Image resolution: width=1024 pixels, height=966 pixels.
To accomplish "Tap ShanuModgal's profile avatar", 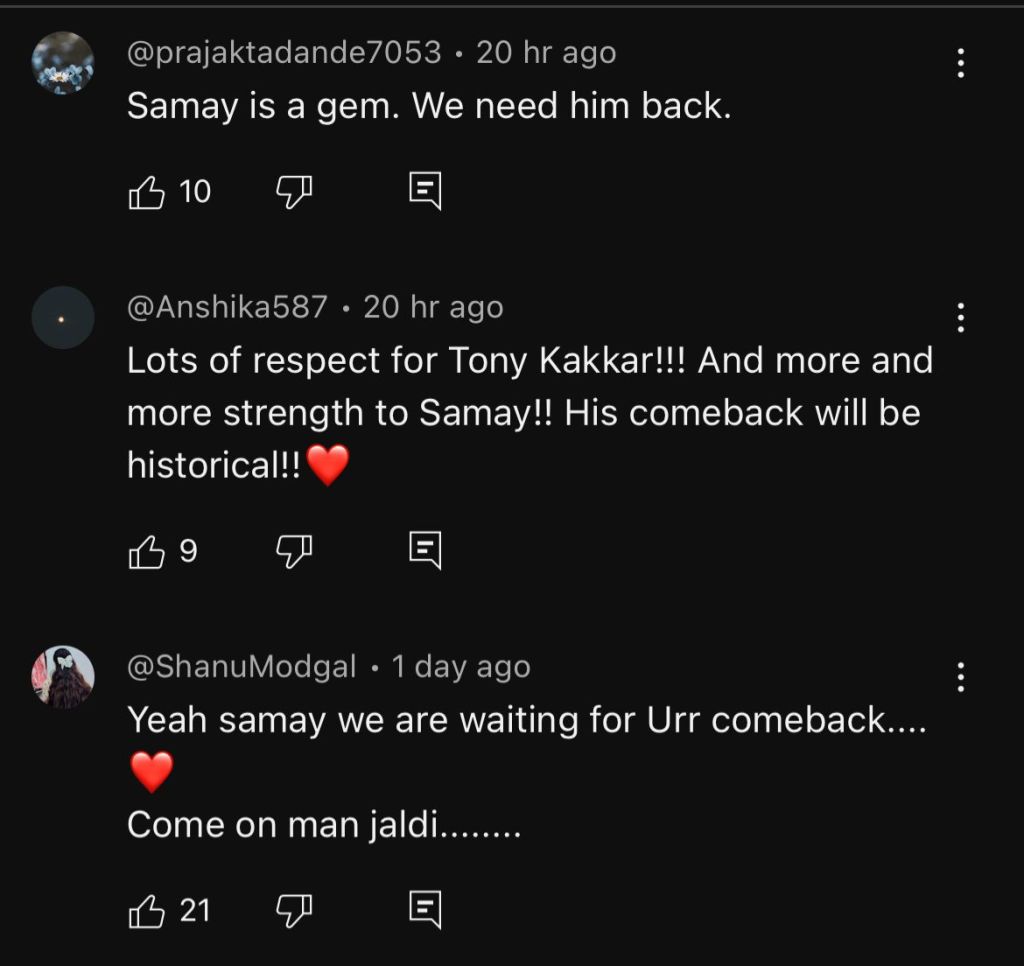I will coord(63,677).
